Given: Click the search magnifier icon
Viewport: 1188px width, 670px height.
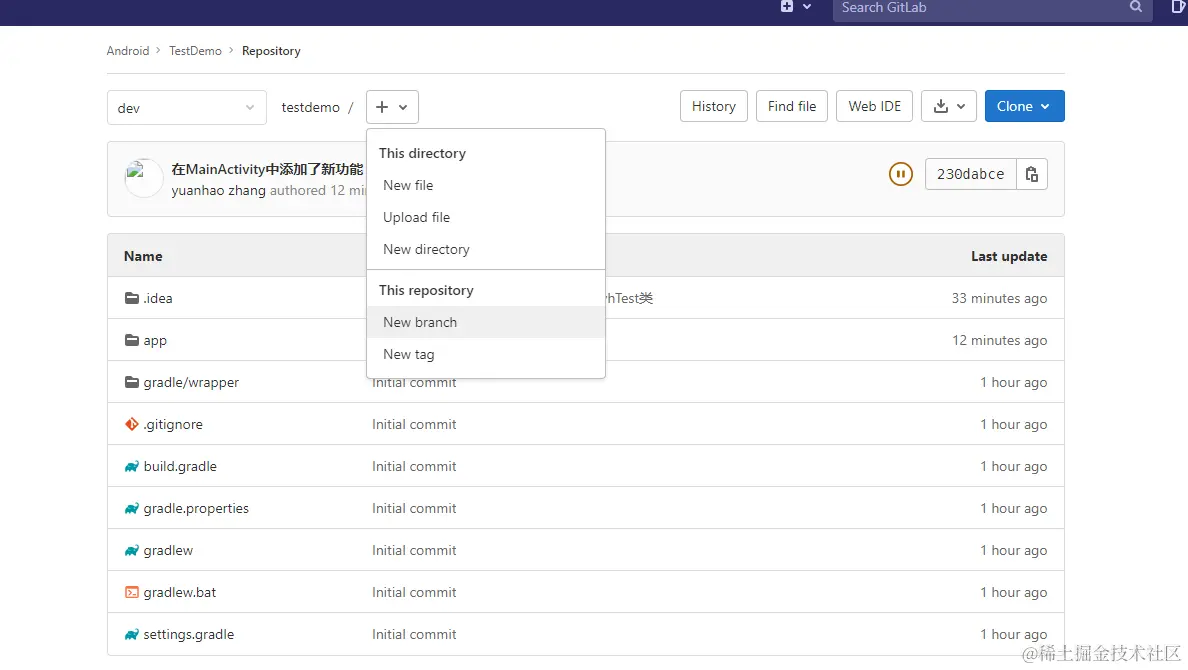Looking at the screenshot, I should point(1135,7).
